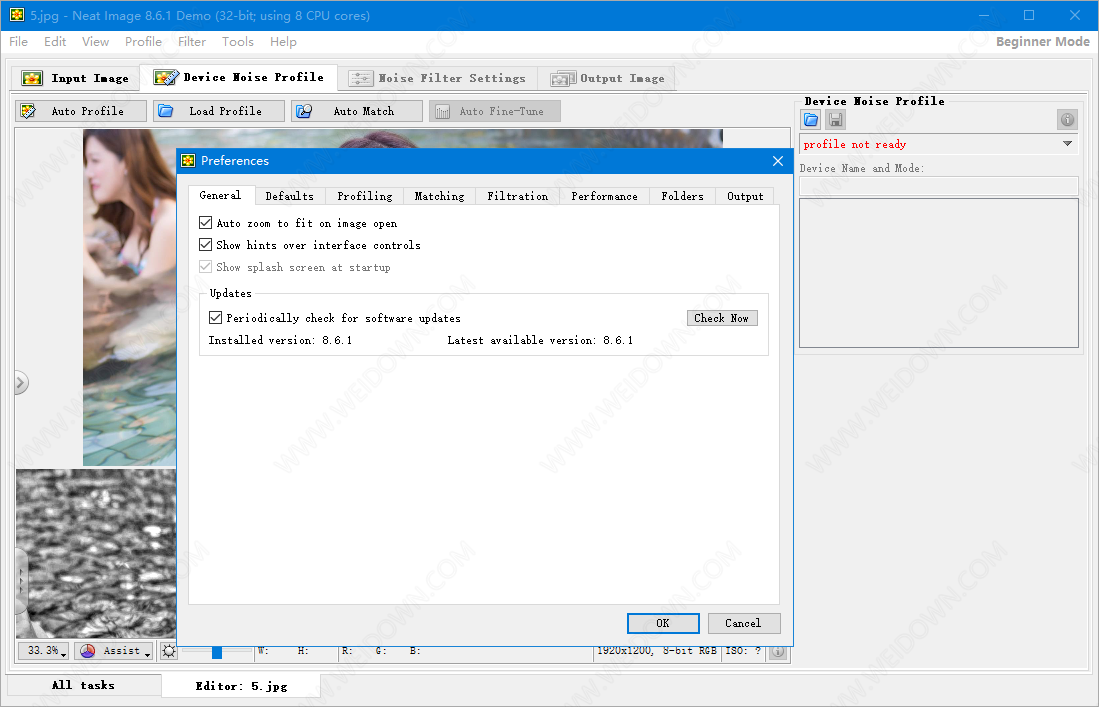Click the empty profile preview box

938,273
